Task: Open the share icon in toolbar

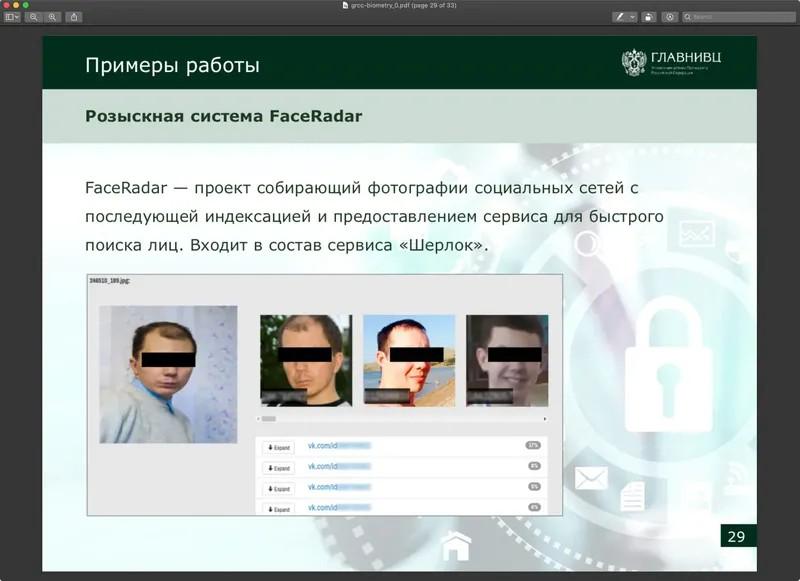Action: pyautogui.click(x=74, y=17)
